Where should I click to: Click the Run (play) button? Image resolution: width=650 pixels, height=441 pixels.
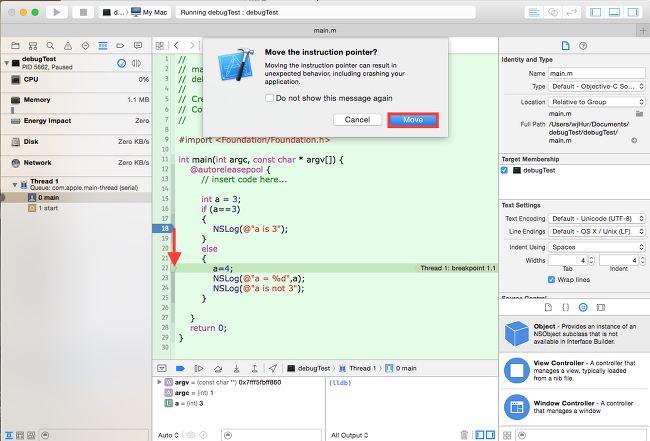pyautogui.click(x=57, y=12)
